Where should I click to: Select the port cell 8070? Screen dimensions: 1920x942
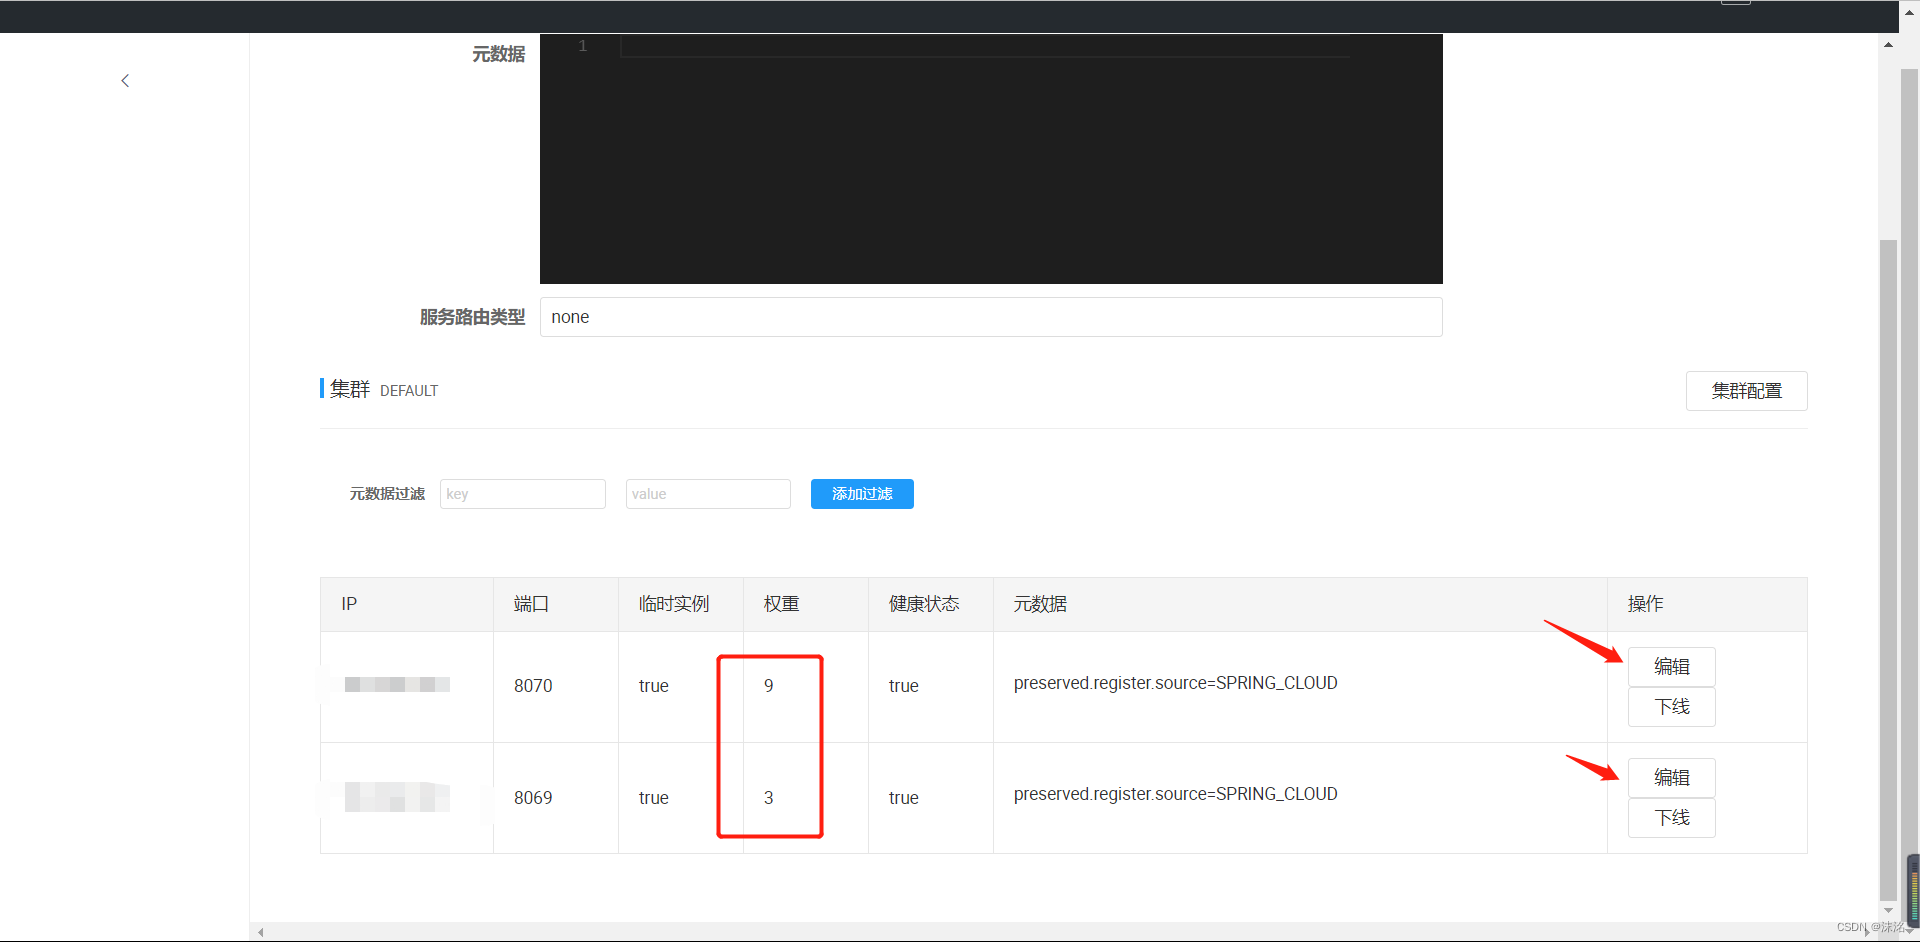click(533, 686)
